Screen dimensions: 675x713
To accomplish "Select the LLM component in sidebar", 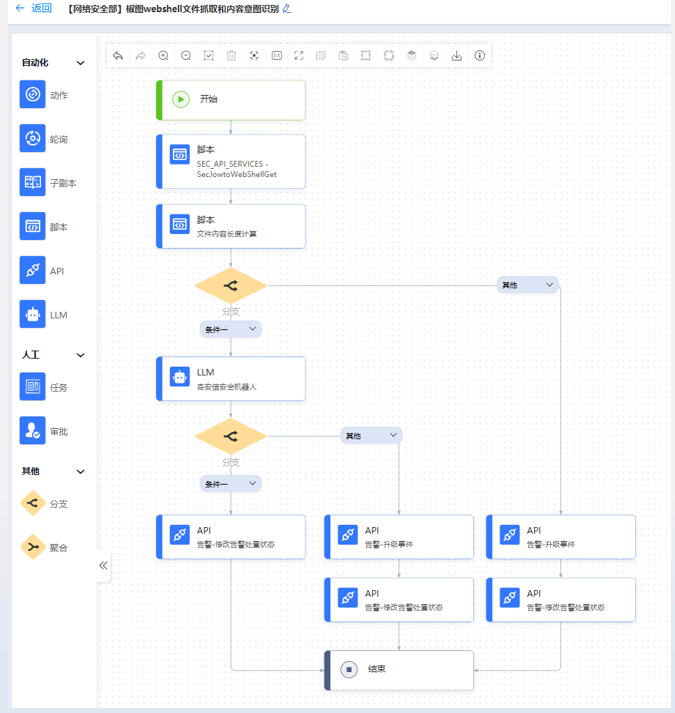I will coord(33,315).
